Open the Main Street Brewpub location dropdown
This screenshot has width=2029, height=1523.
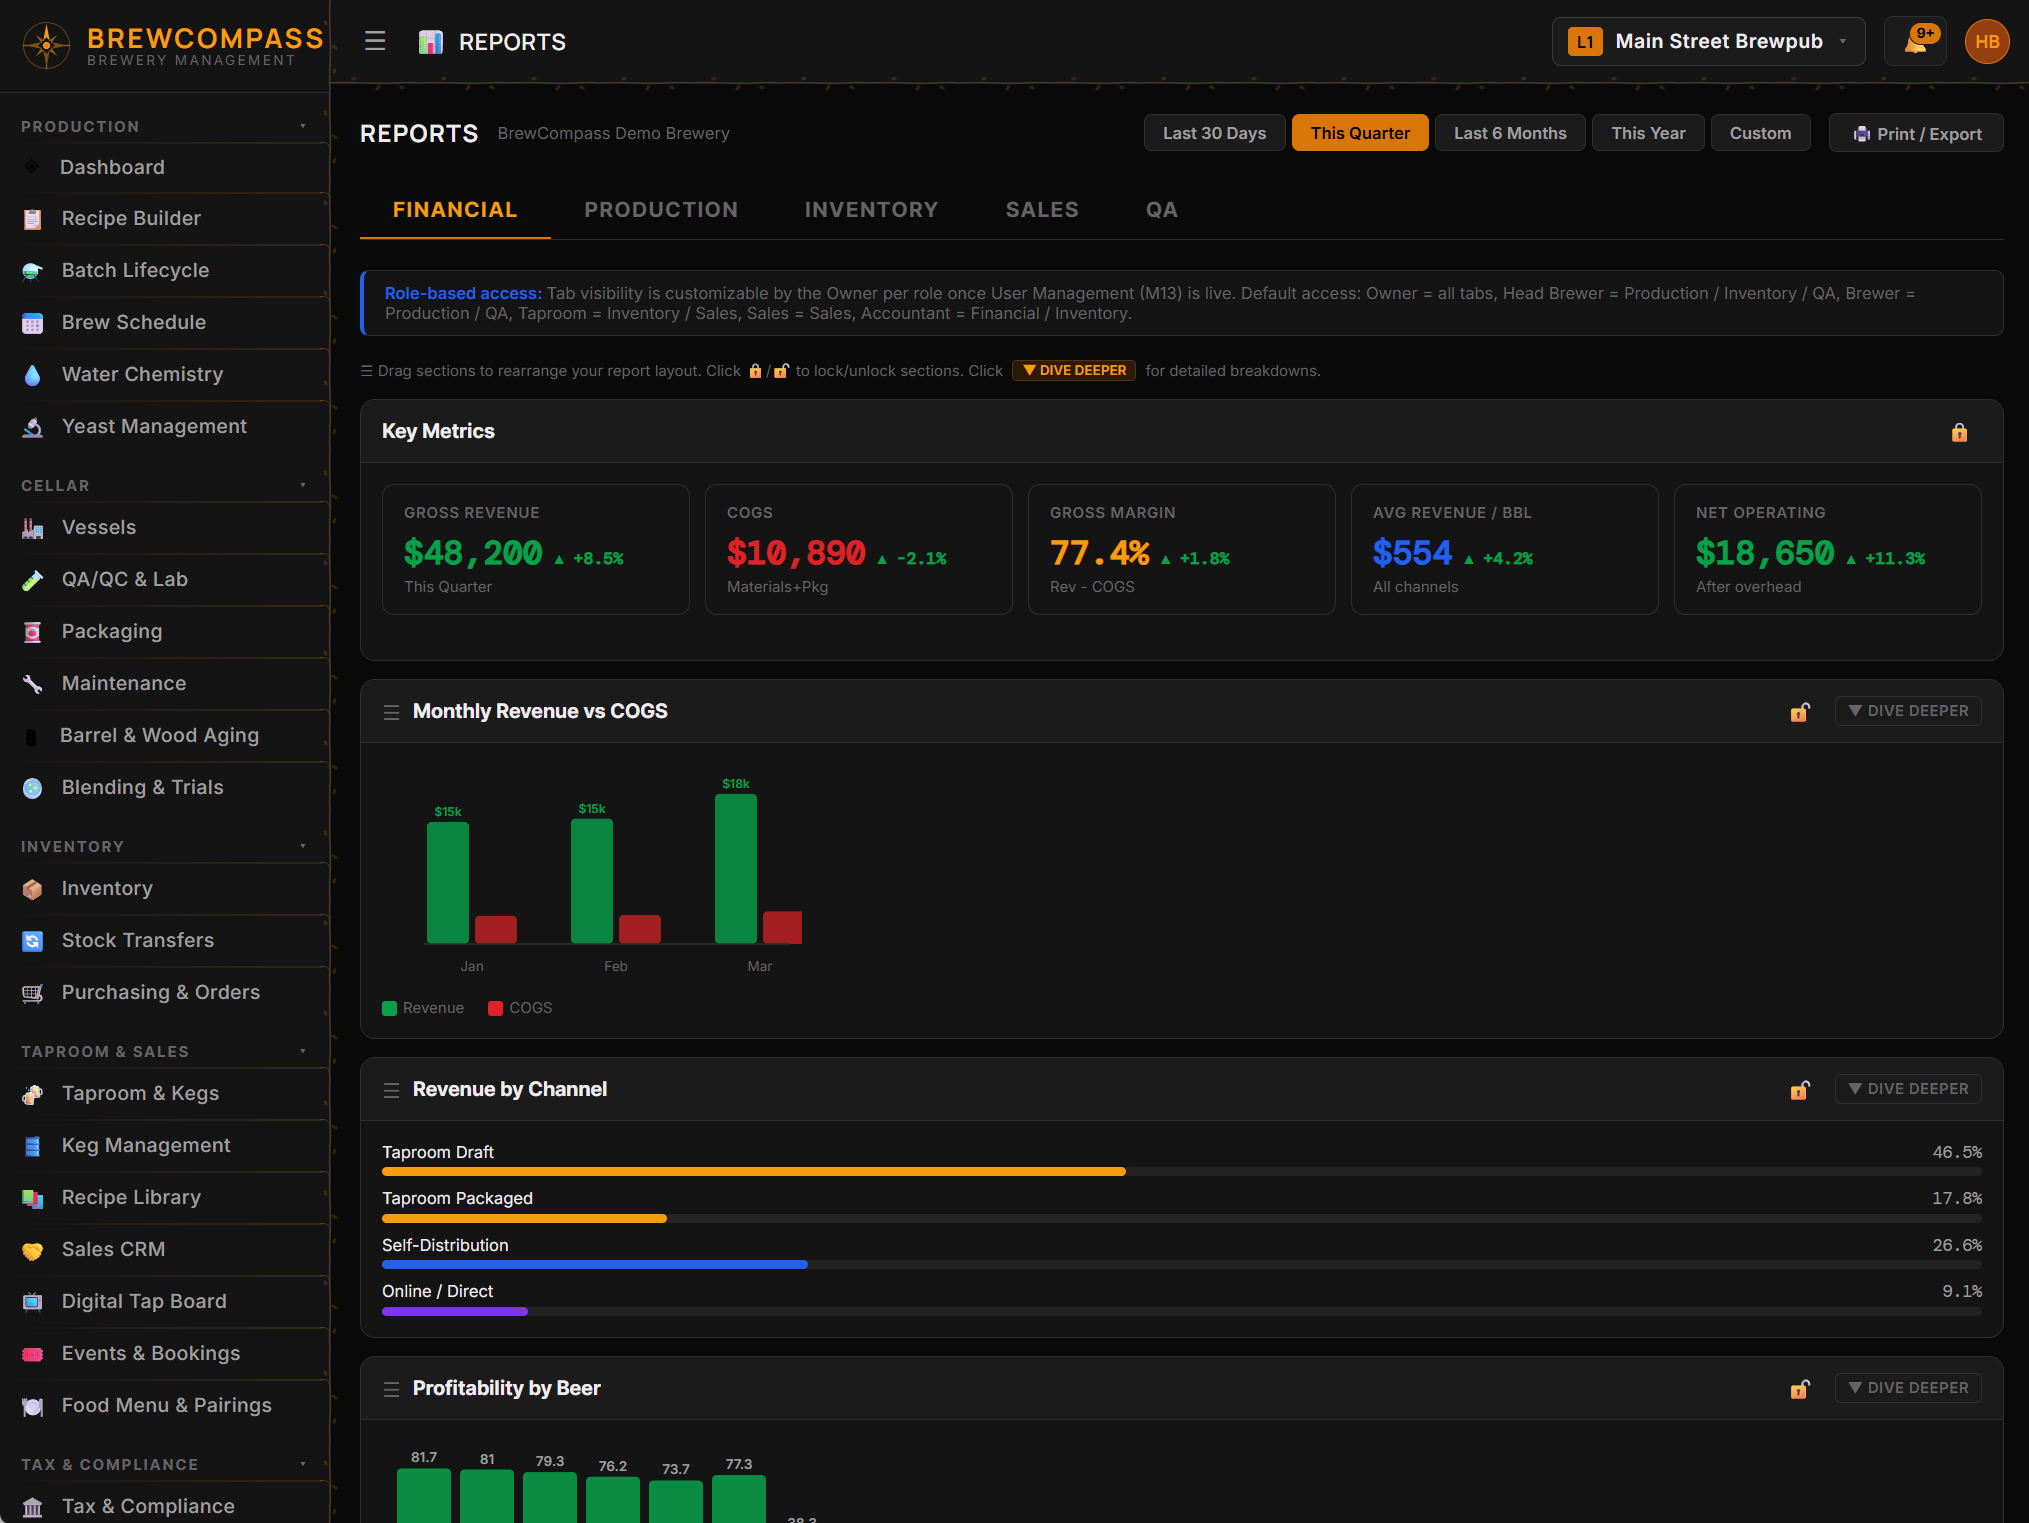tap(1708, 42)
